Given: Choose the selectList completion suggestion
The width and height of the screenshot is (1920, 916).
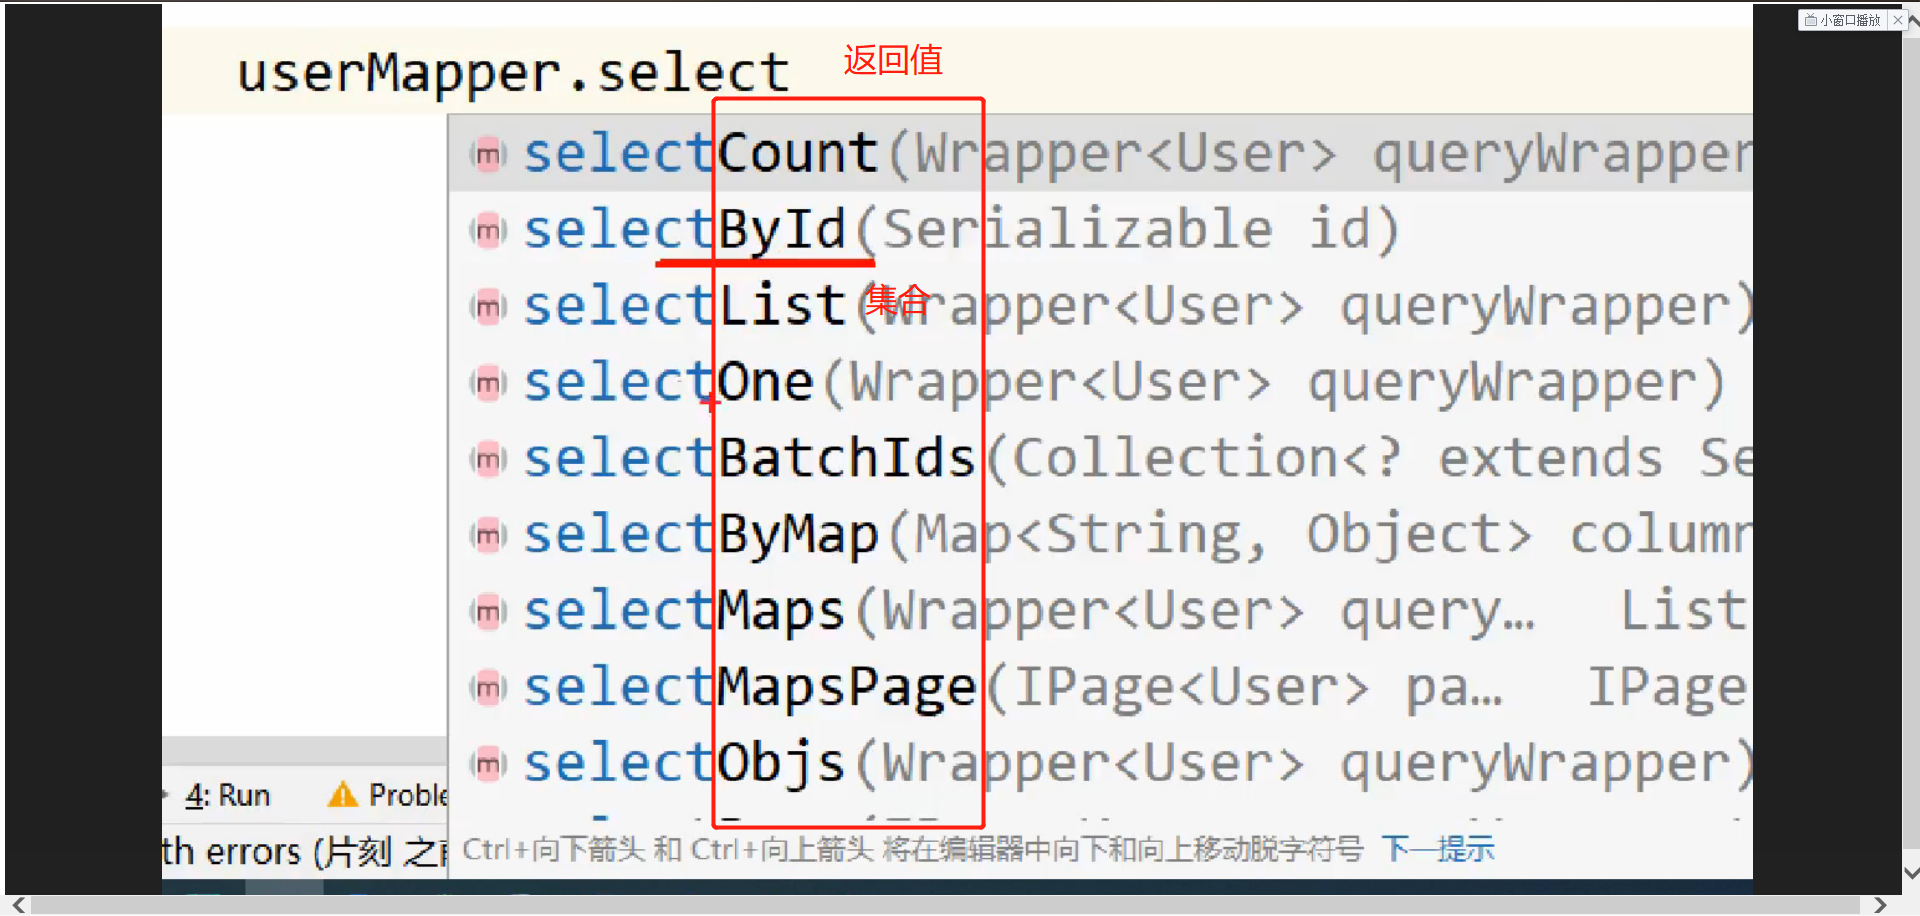Looking at the screenshot, I should [1100, 306].
